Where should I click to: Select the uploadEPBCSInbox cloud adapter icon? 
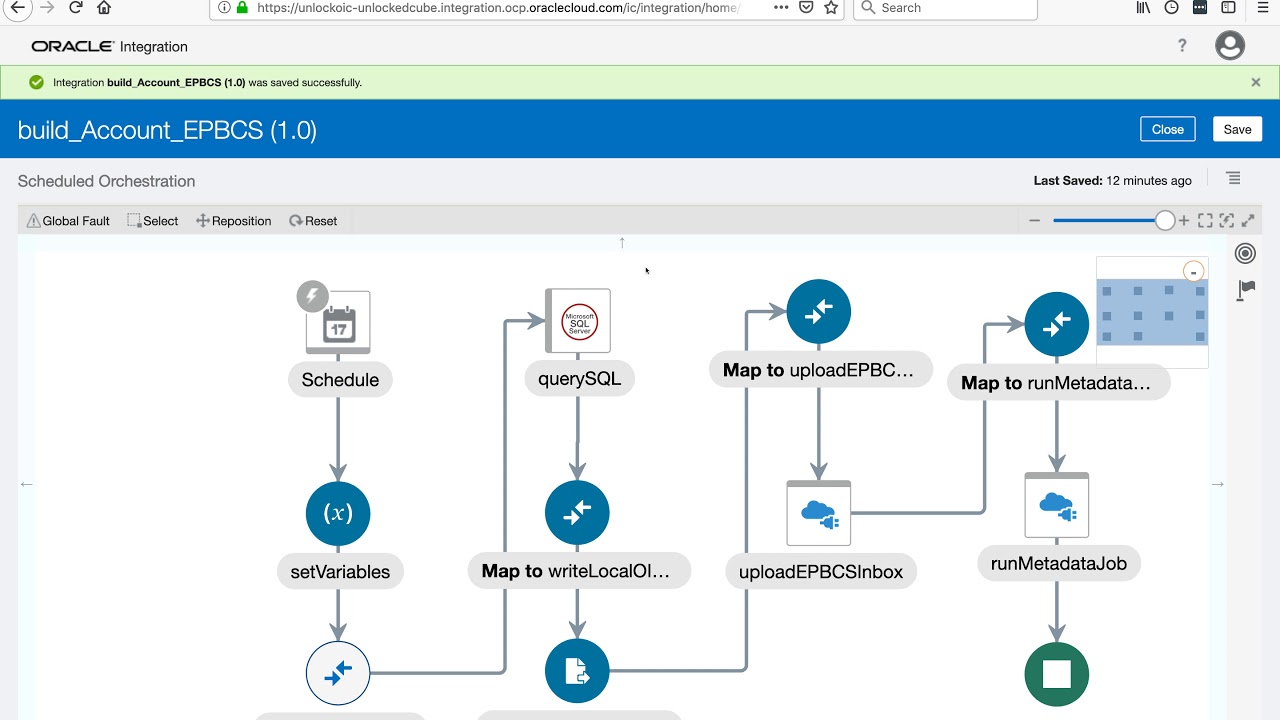coord(819,513)
